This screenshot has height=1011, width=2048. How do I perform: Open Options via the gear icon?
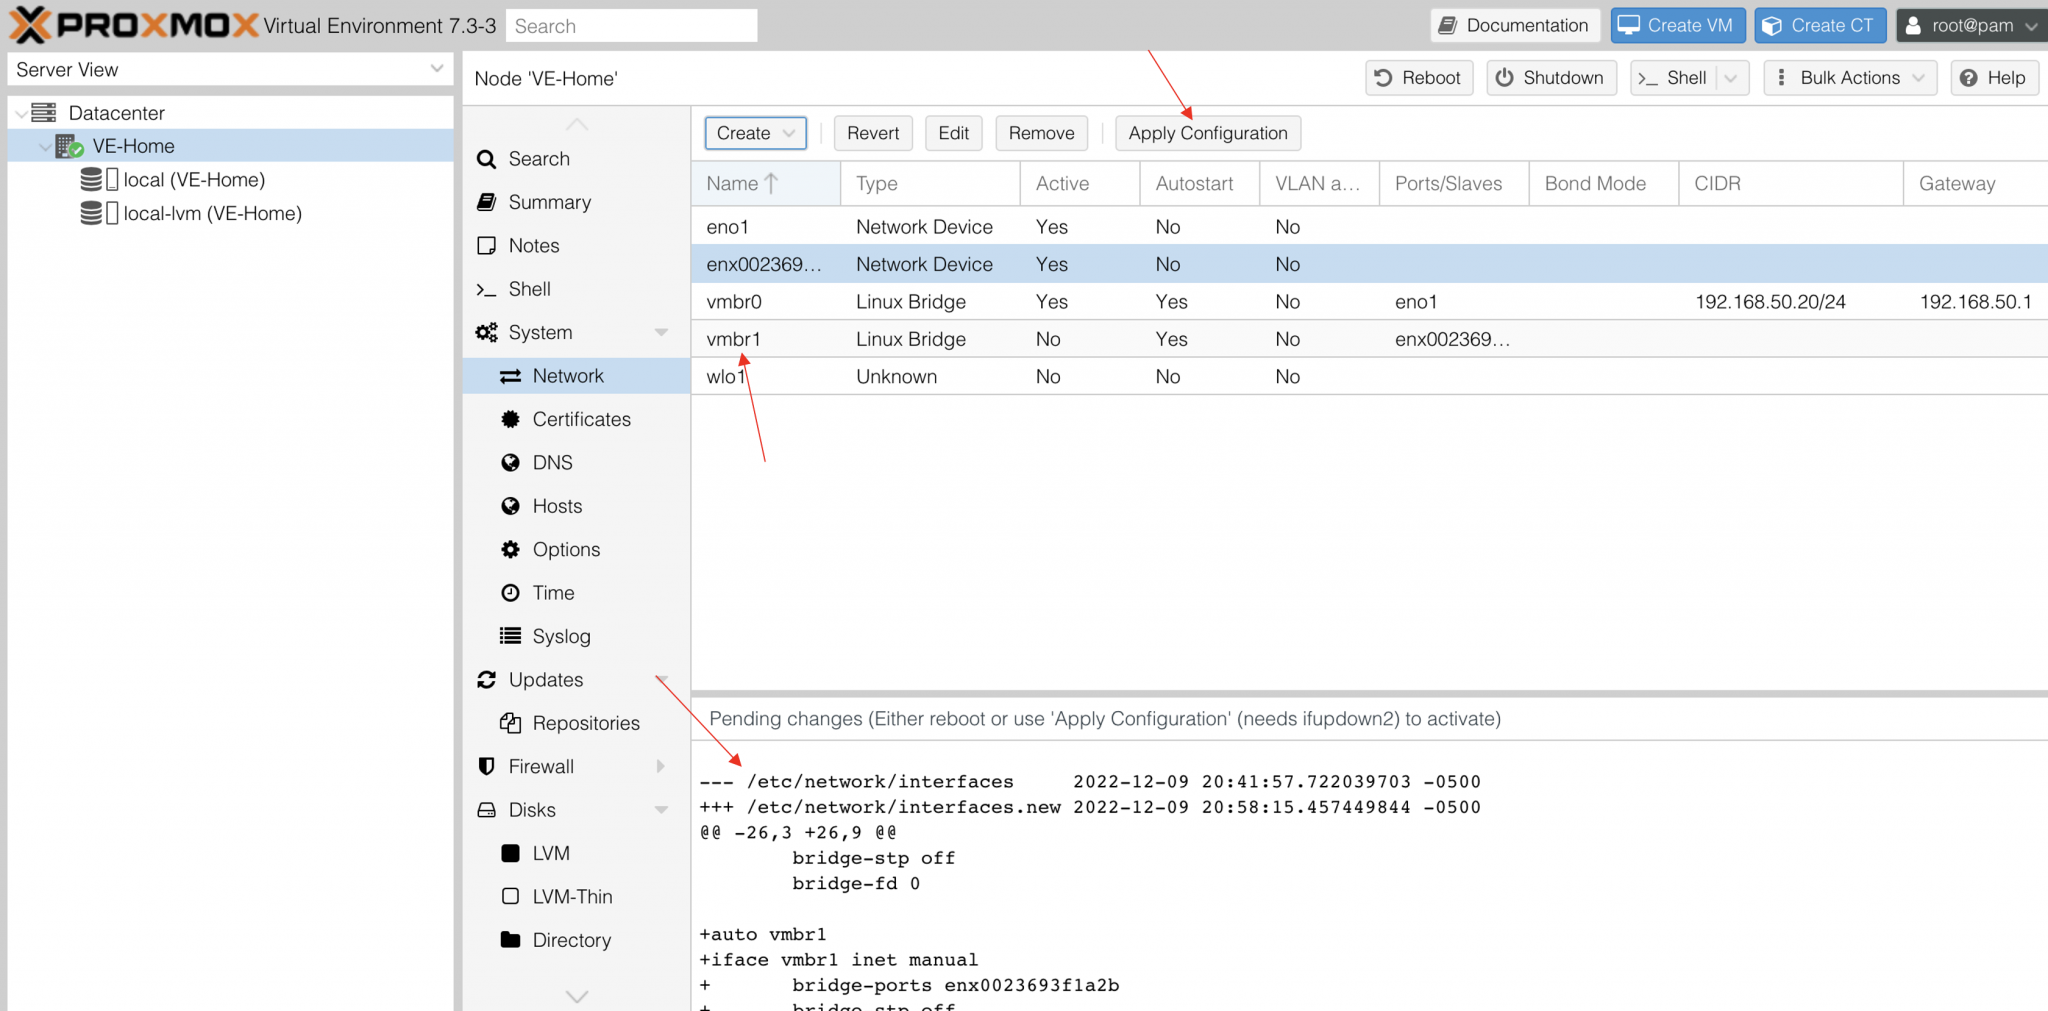pyautogui.click(x=510, y=549)
